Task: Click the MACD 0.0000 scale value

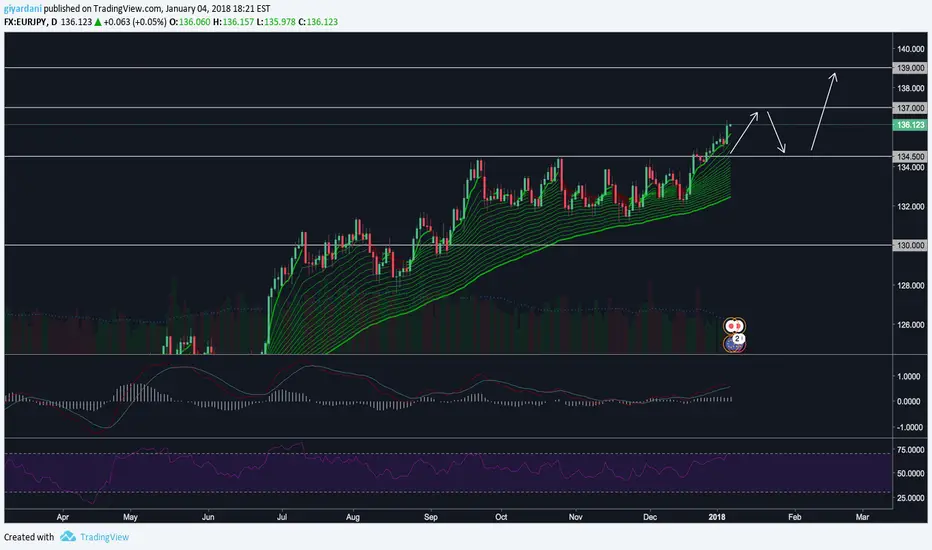Action: tap(909, 401)
